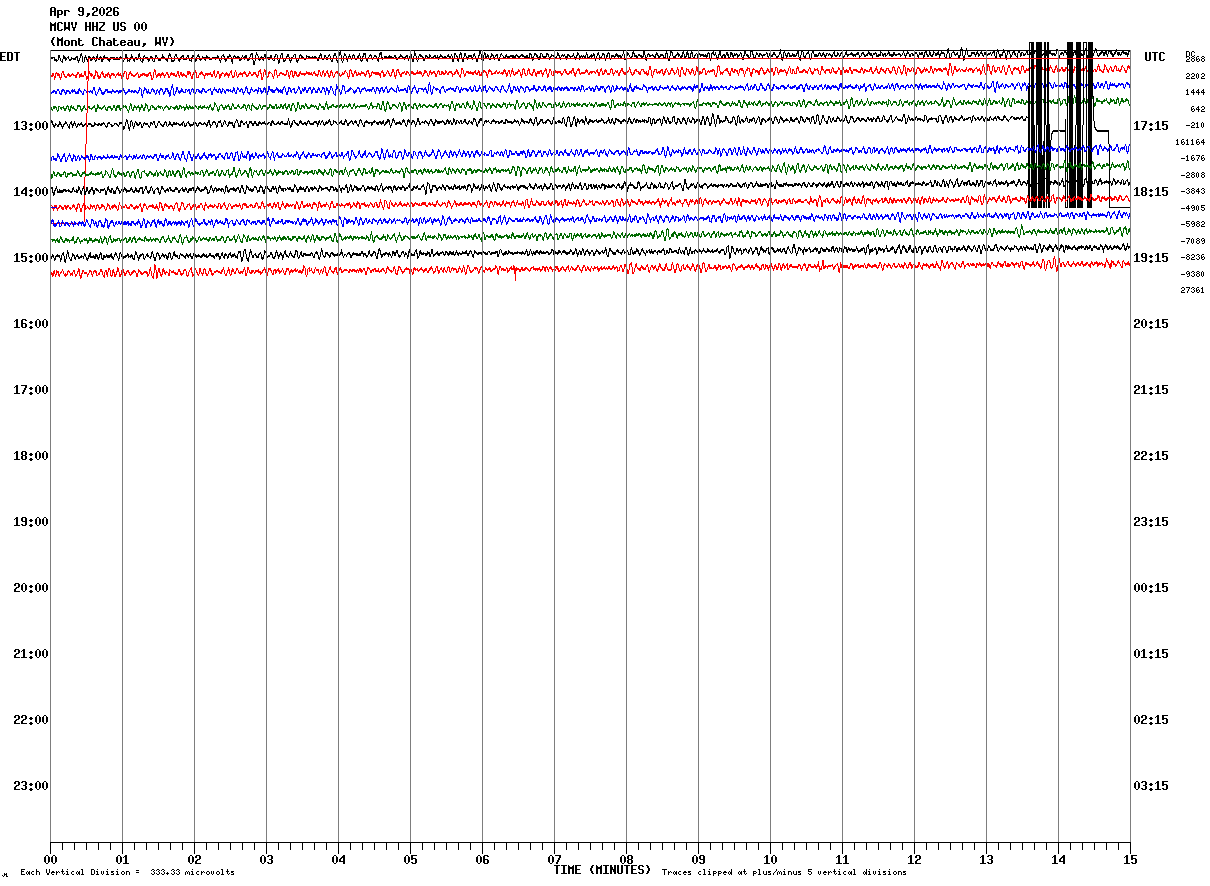
Task: Click the "14:00" EDT time label
Action: pos(31,192)
